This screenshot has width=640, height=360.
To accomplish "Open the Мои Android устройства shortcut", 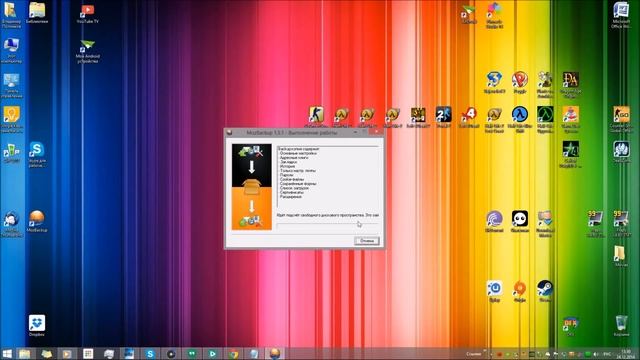I will (87, 51).
